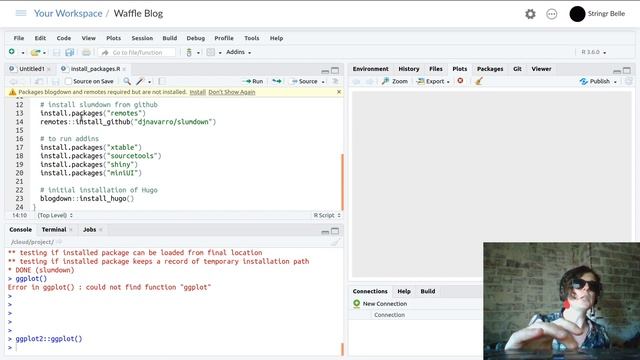Click the Don't Show Again link
Image resolution: width=640 pixels, height=360 pixels.
[232, 92]
